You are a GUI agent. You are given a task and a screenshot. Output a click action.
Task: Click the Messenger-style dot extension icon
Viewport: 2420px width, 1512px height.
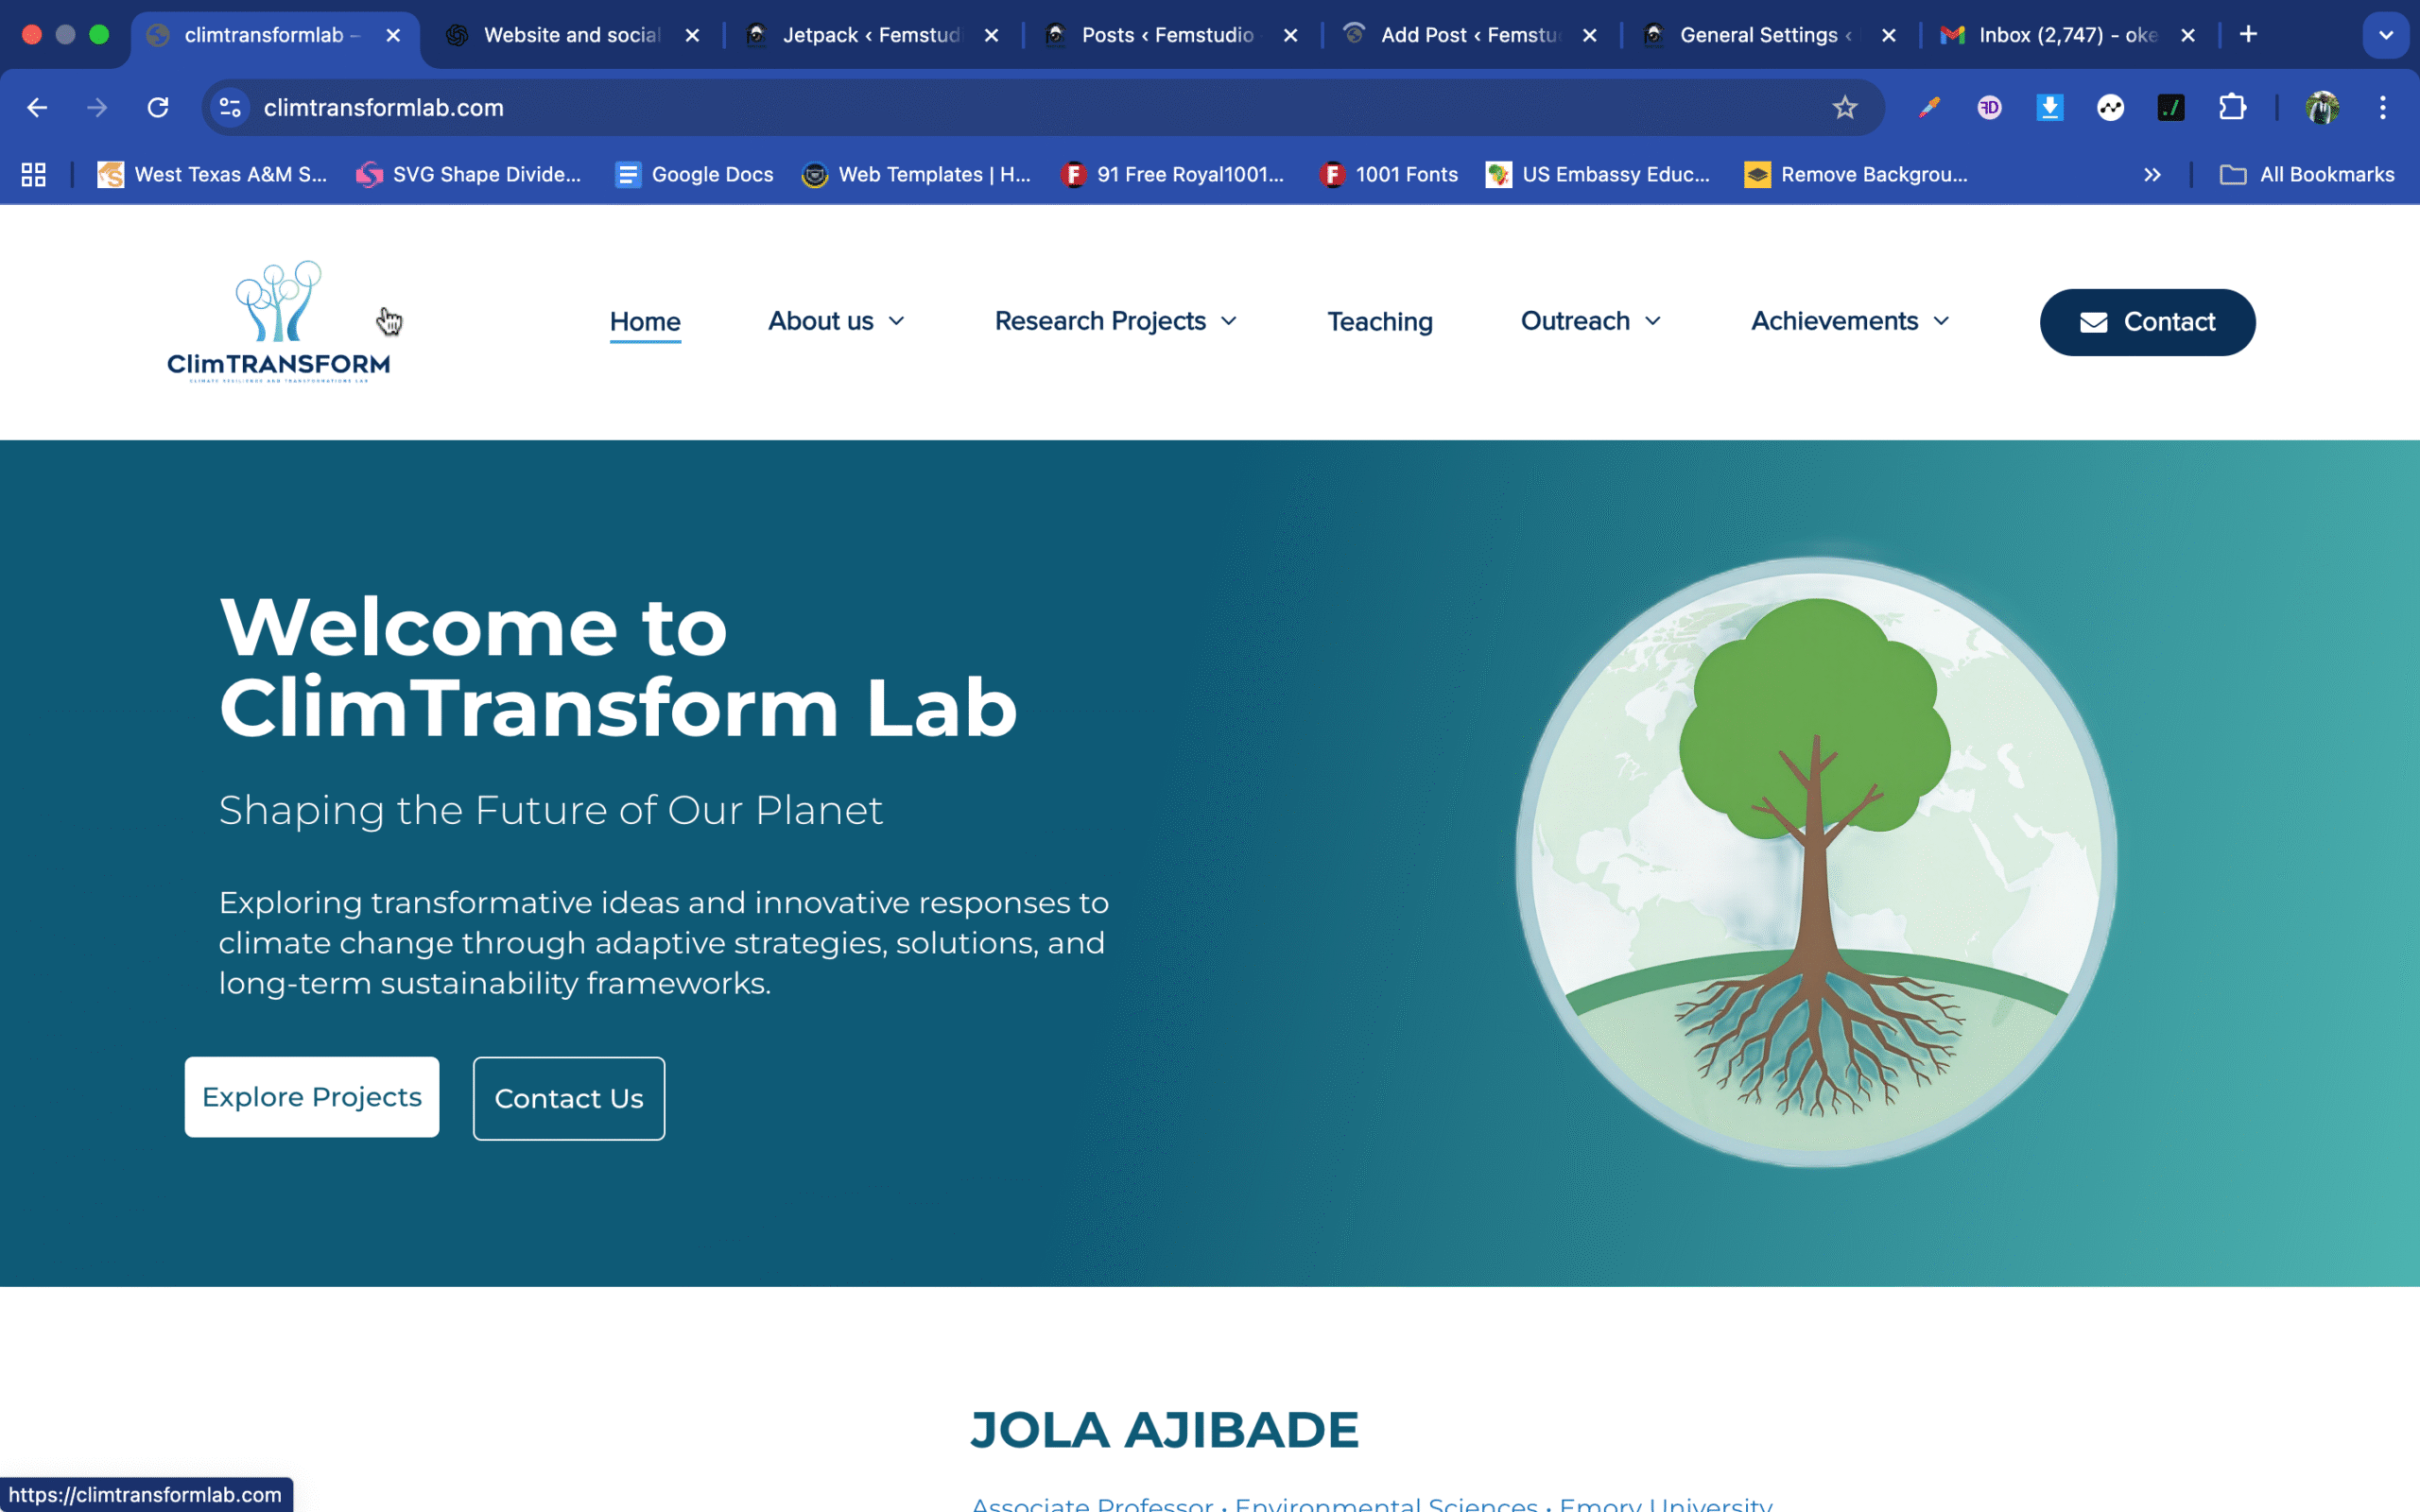2111,107
